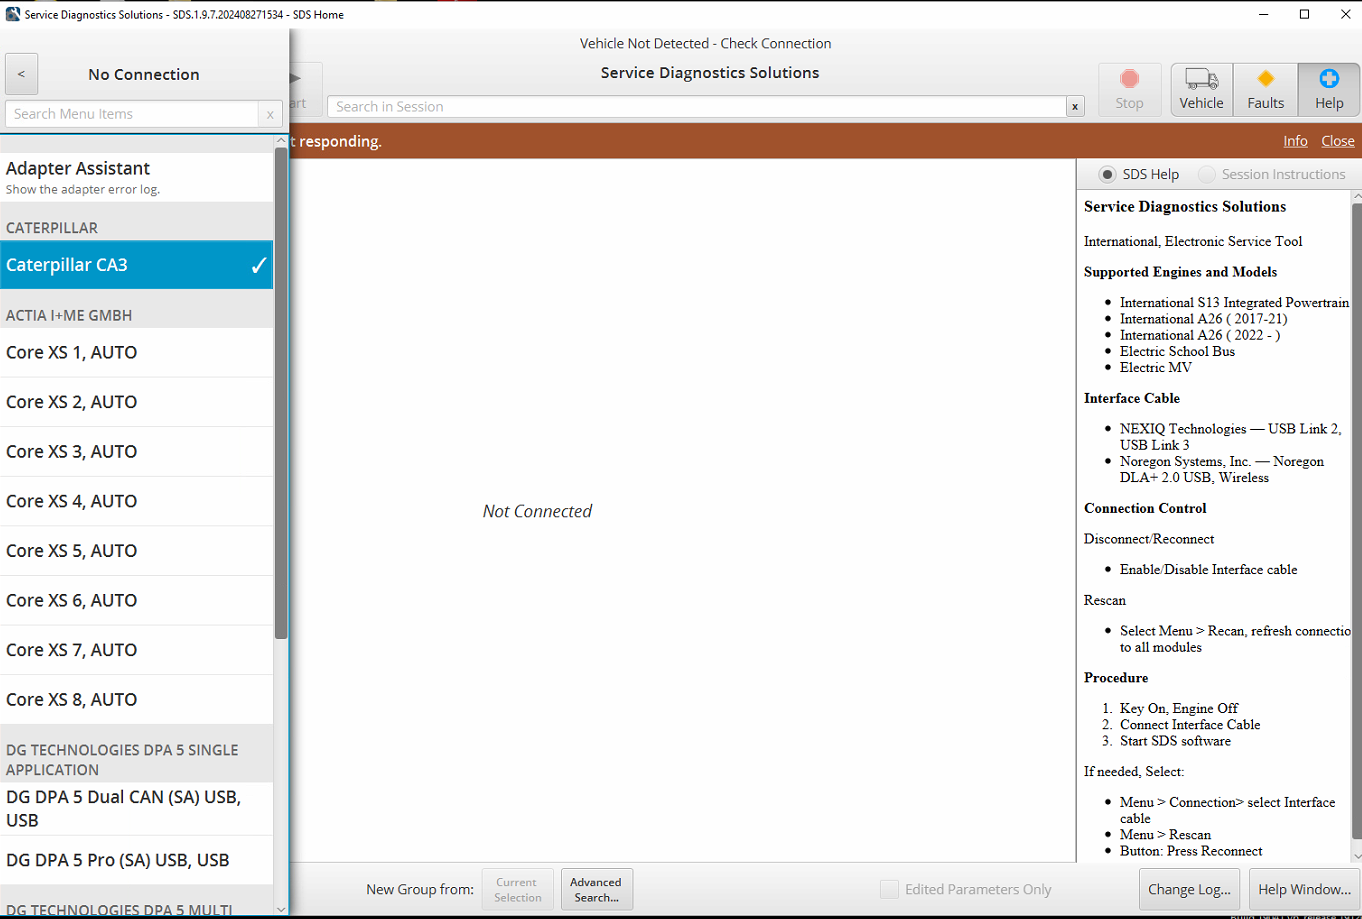Open Adapter Assistant error log
The width and height of the screenshot is (1362, 919).
click(136, 177)
